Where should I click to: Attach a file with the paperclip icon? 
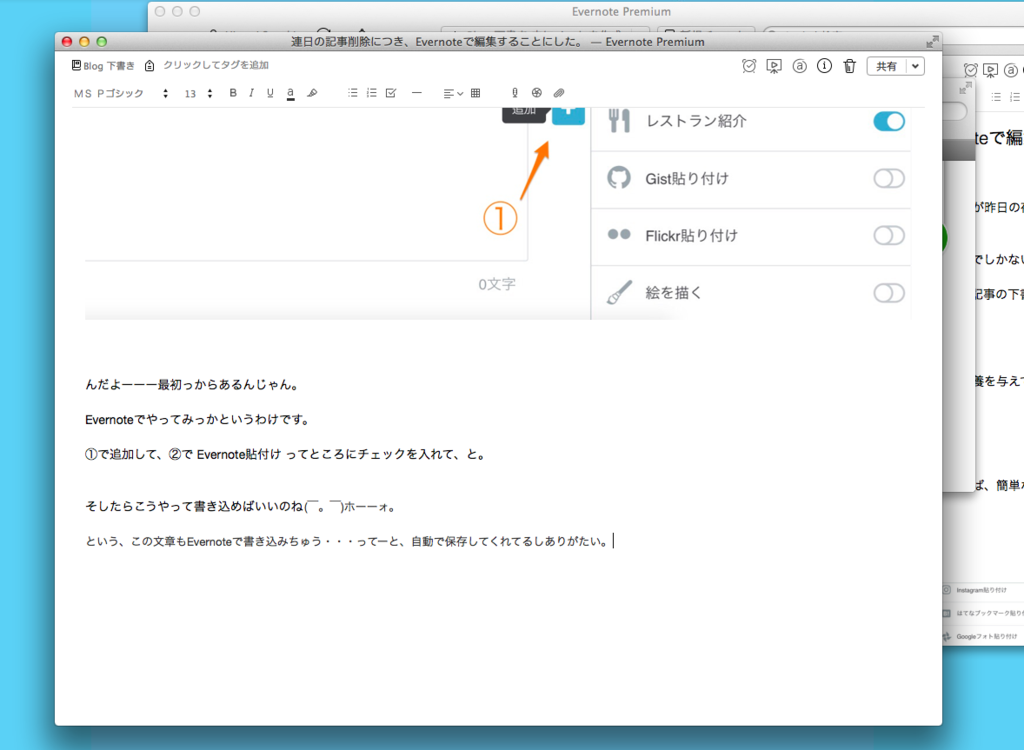tap(559, 93)
